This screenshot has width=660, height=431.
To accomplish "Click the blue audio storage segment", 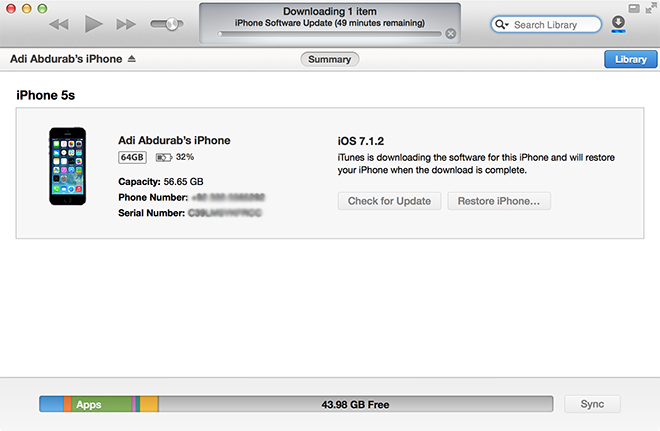I will click(51, 404).
